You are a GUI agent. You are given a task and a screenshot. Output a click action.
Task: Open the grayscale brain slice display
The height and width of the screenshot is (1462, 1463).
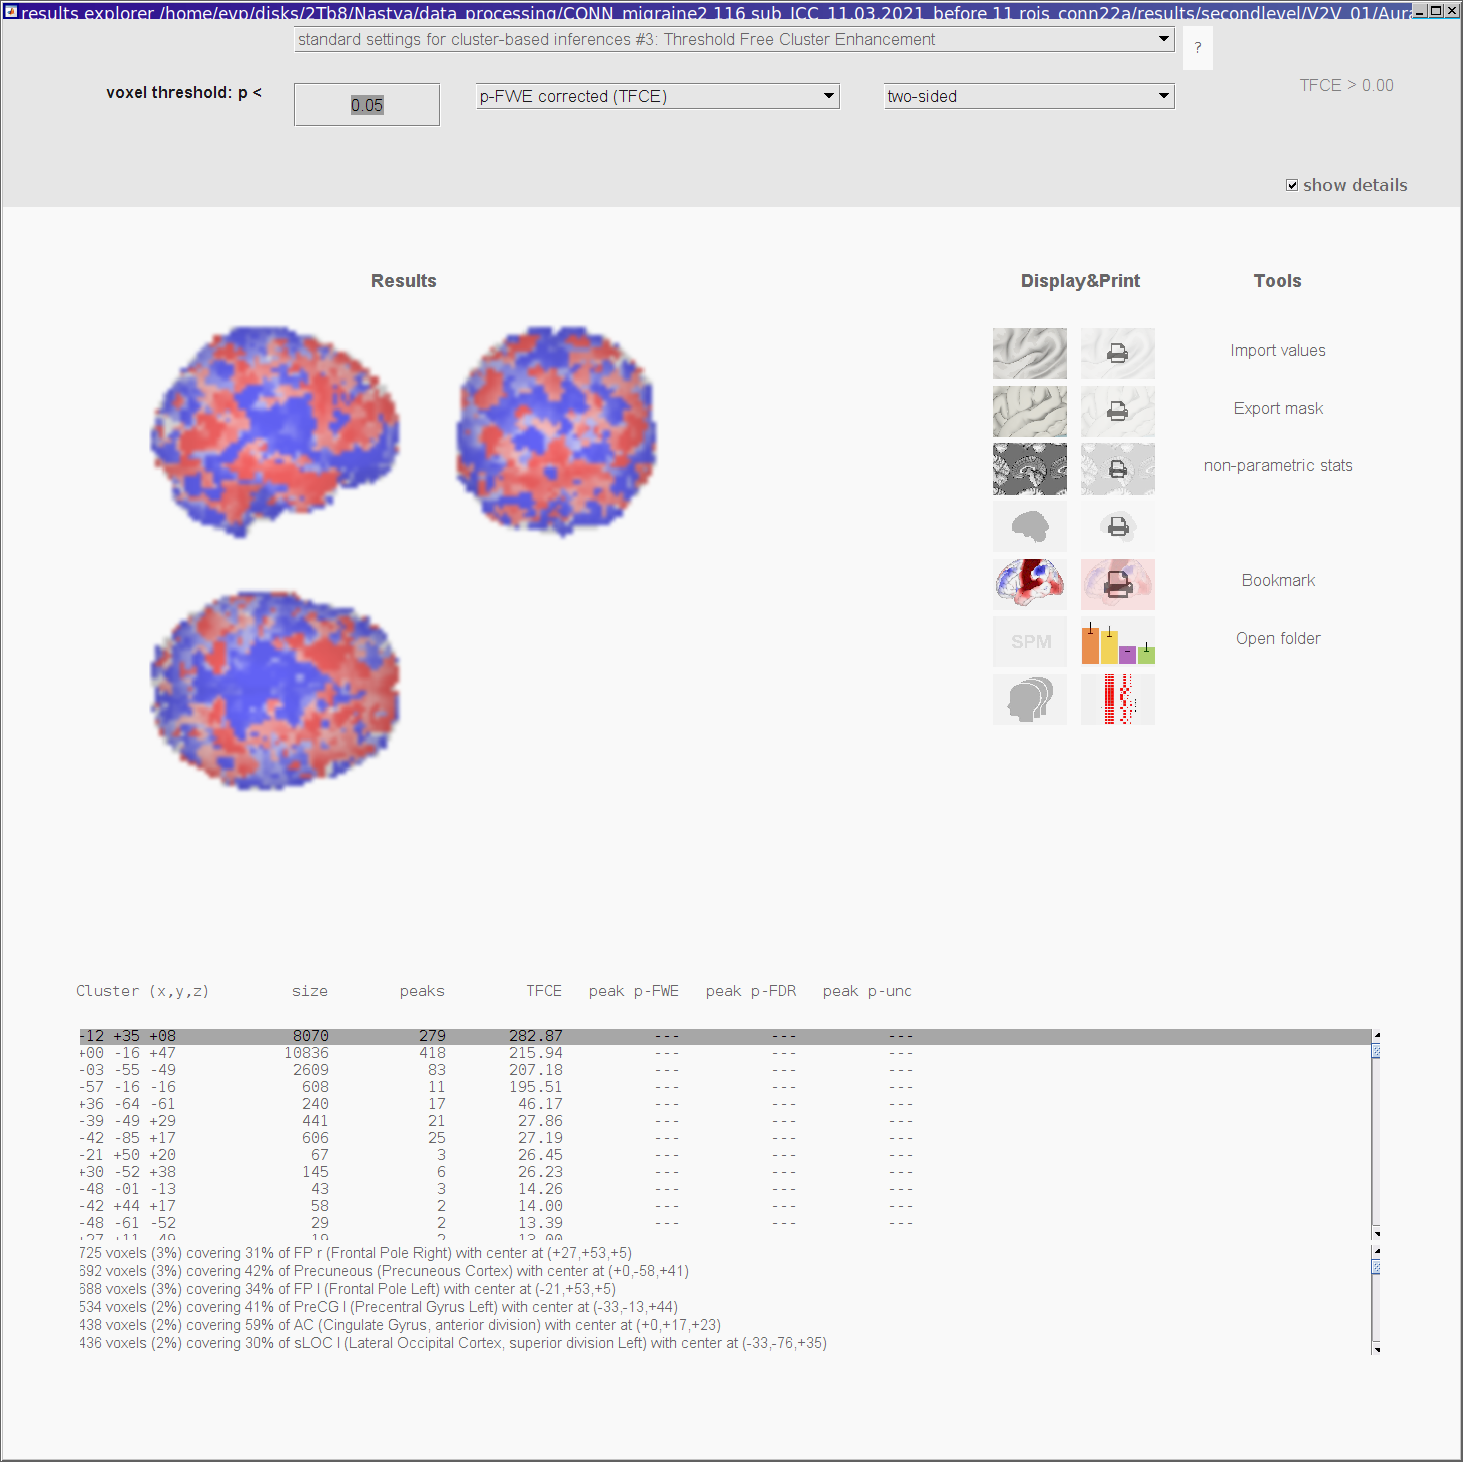[x=1029, y=469]
